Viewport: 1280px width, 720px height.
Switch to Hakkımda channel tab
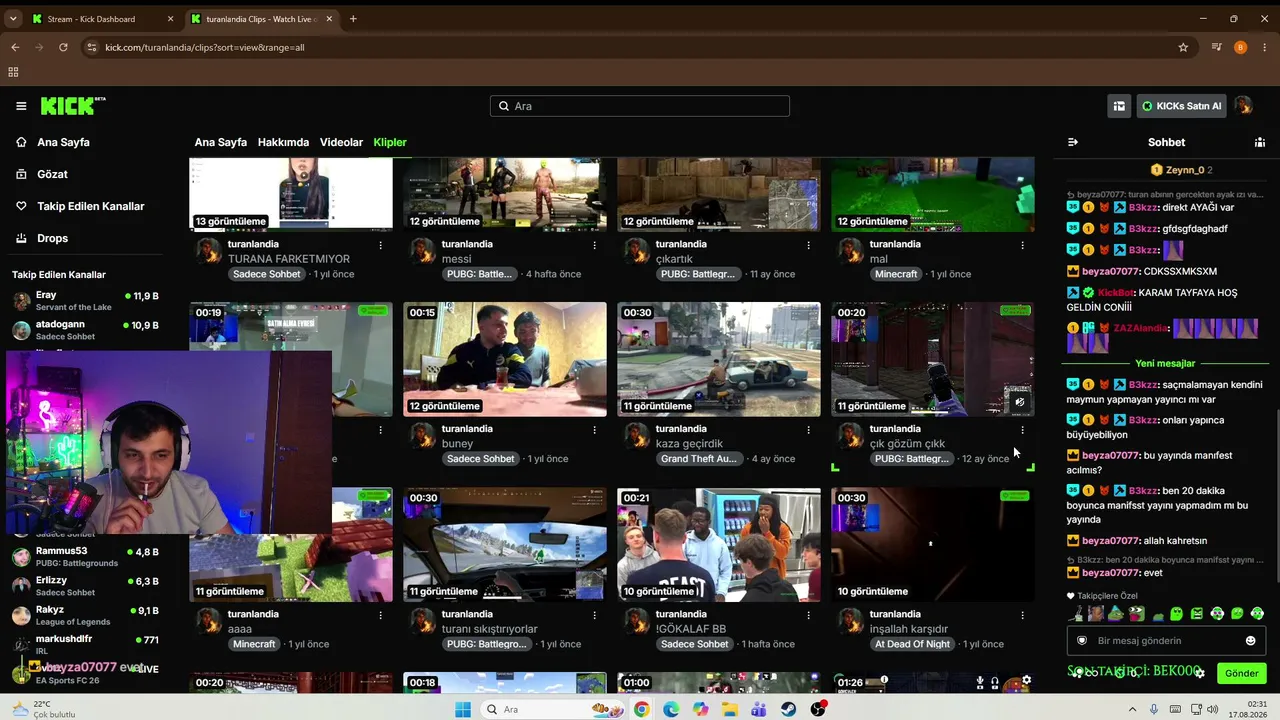tap(283, 142)
